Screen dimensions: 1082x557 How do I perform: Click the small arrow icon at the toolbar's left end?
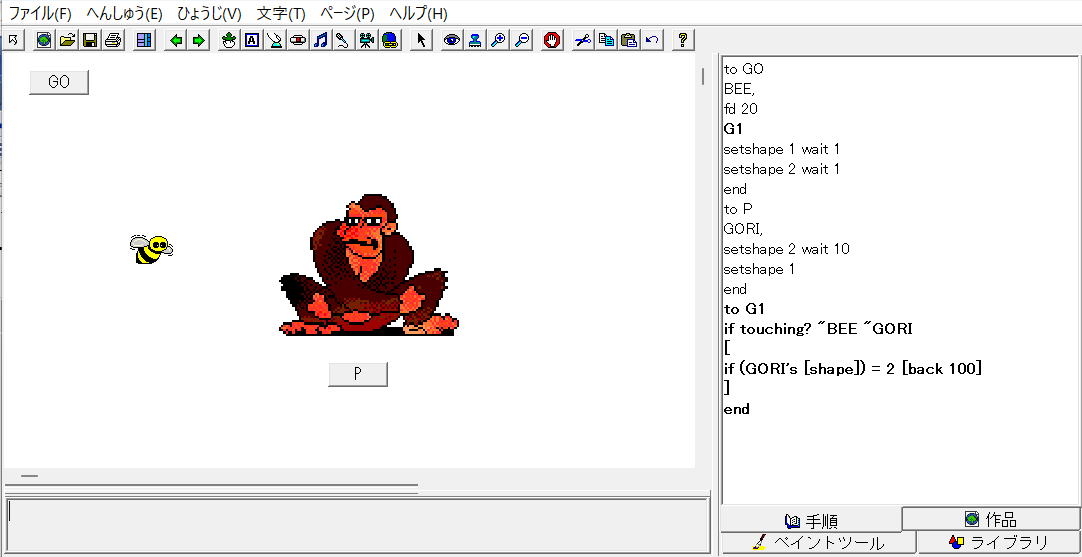pyautogui.click(x=13, y=40)
